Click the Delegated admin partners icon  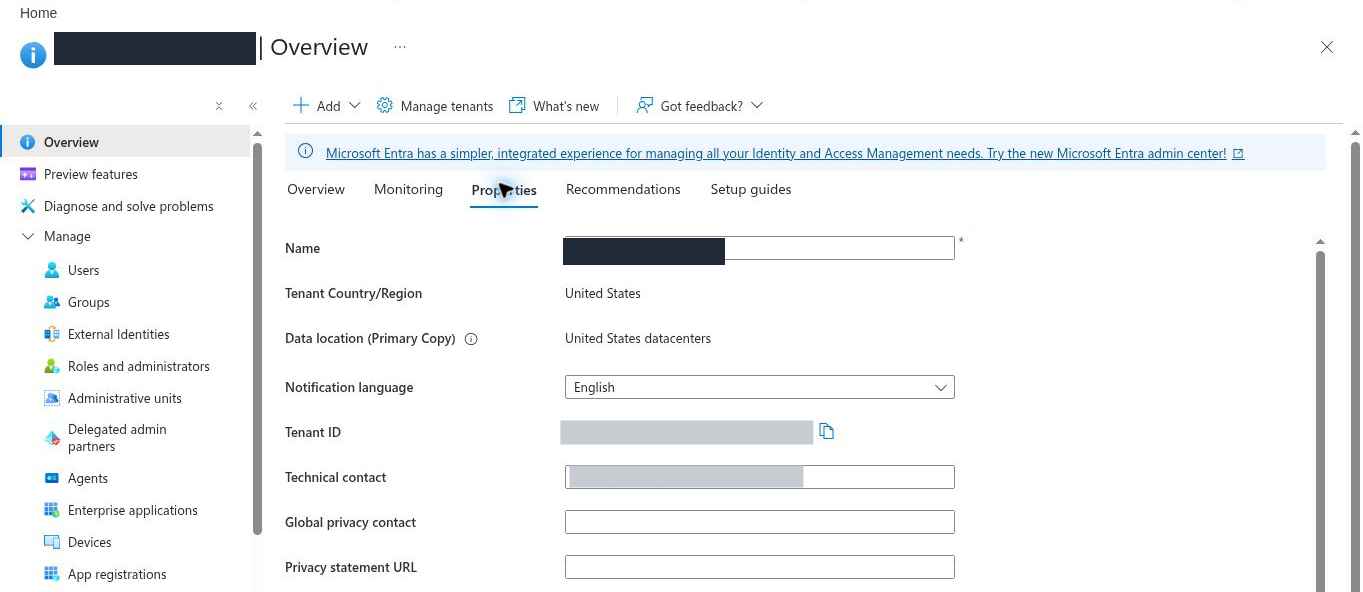52,438
